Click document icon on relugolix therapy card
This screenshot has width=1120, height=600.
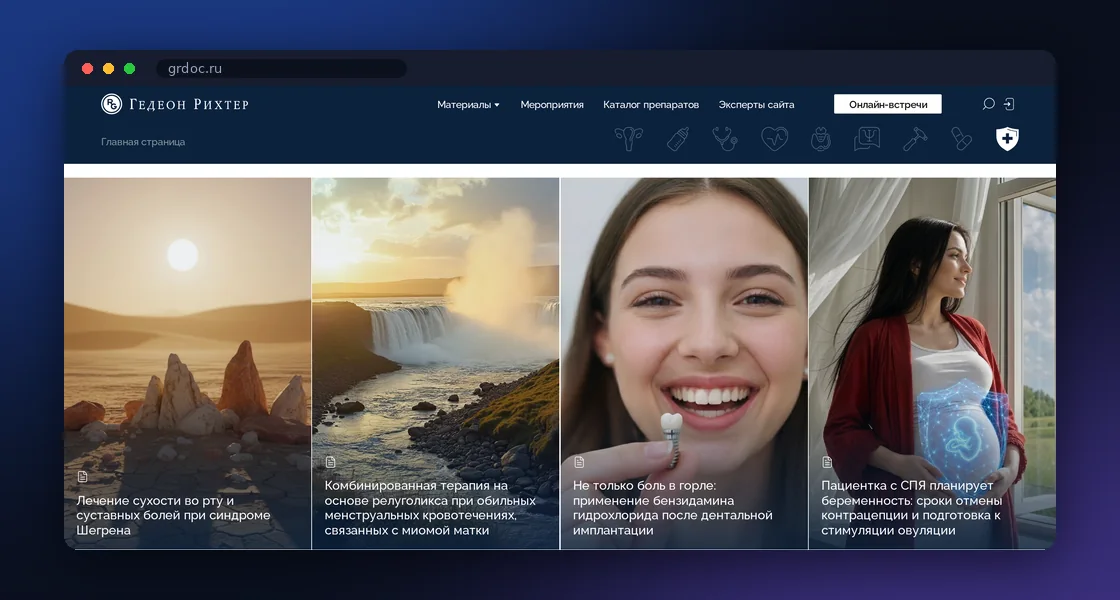pos(331,462)
